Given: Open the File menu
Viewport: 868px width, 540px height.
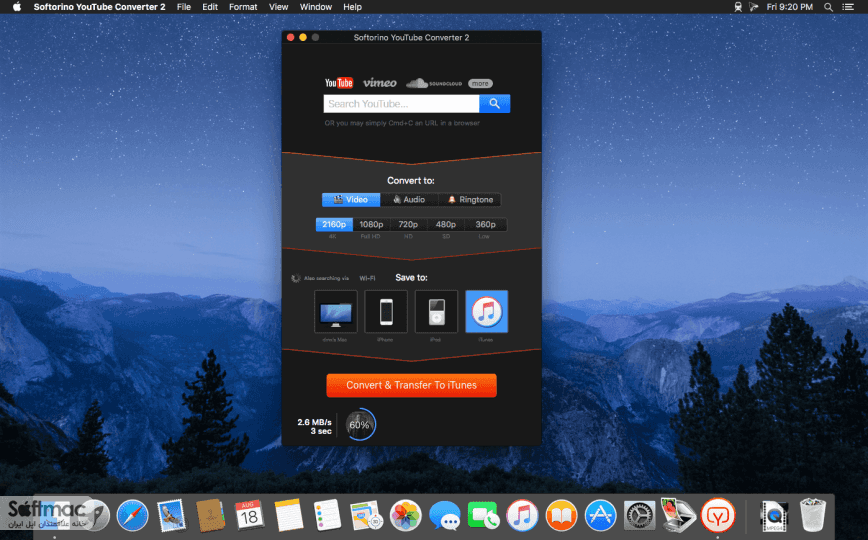Looking at the screenshot, I should [184, 7].
